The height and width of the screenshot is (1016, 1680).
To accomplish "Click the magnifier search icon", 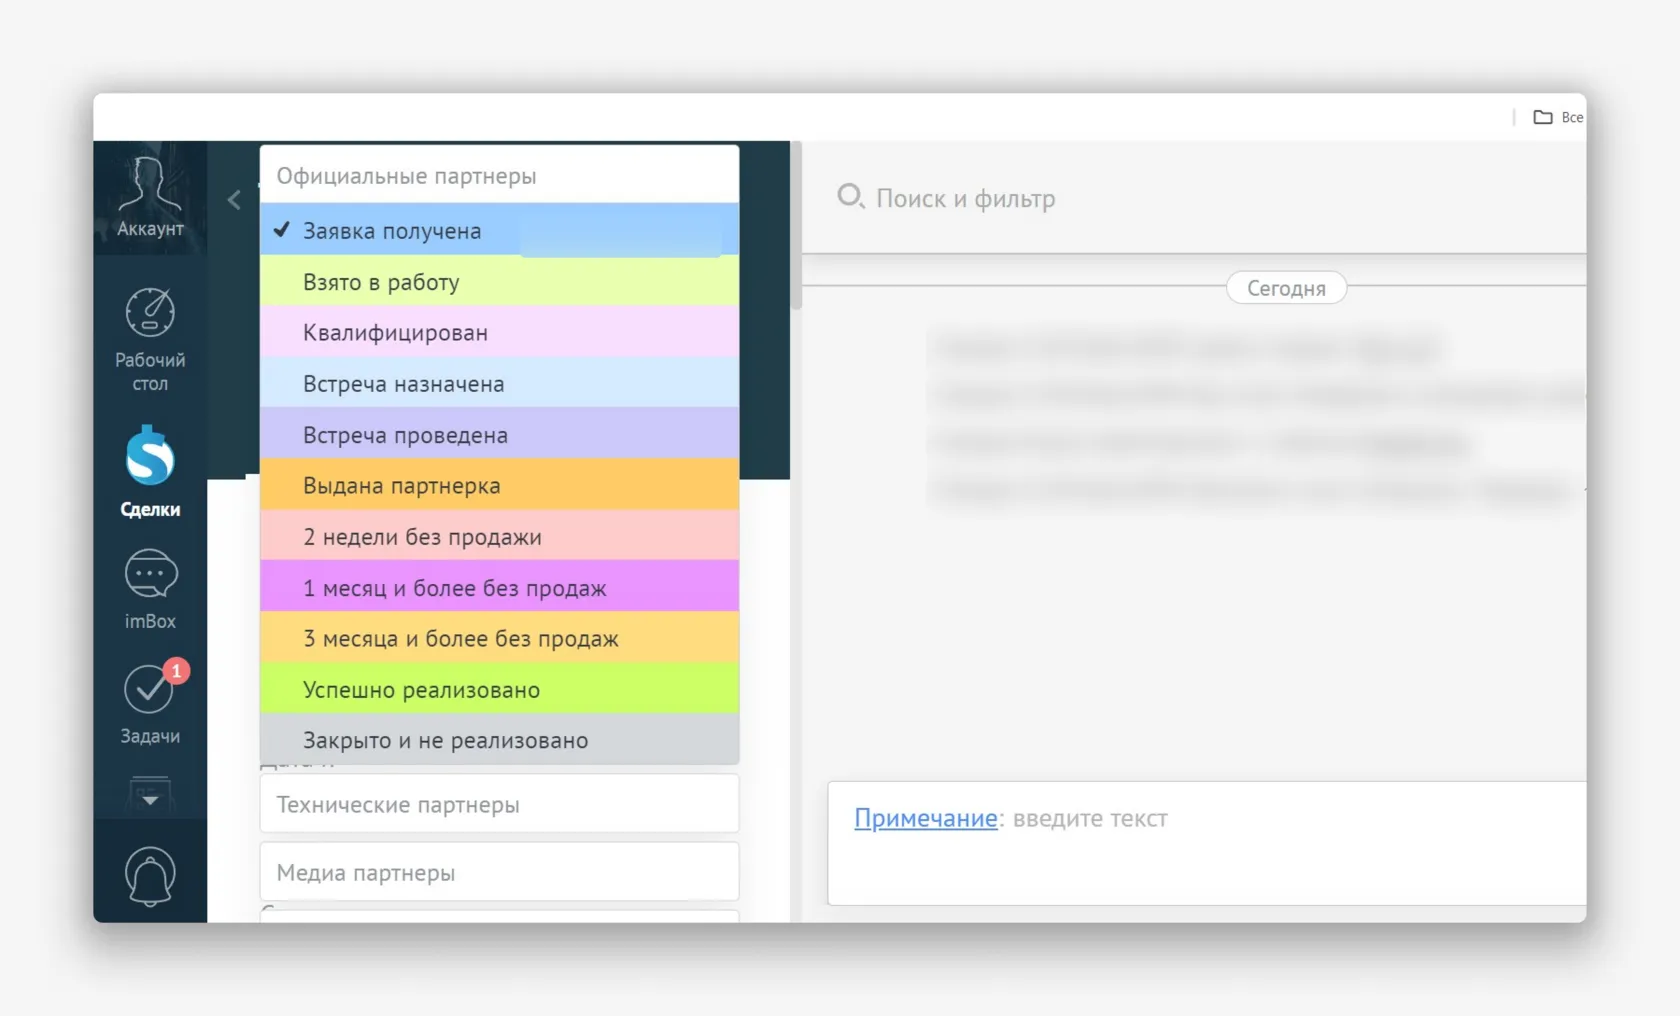I will (850, 196).
